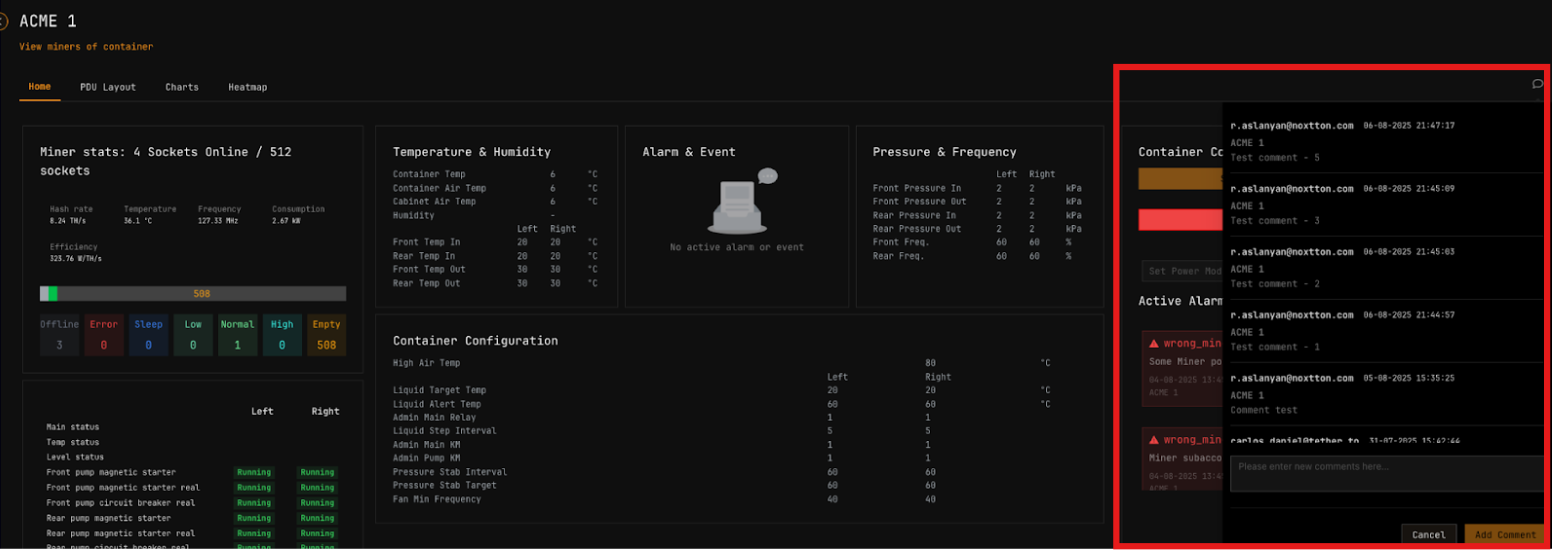Click the Add Comment button
1553x550 pixels.
1505,535
